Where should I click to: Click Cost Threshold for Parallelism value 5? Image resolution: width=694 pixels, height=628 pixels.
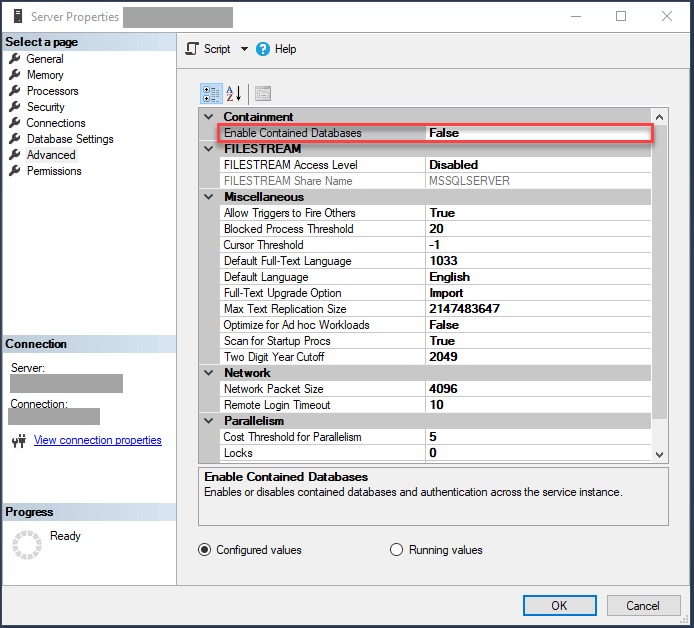(x=538, y=437)
